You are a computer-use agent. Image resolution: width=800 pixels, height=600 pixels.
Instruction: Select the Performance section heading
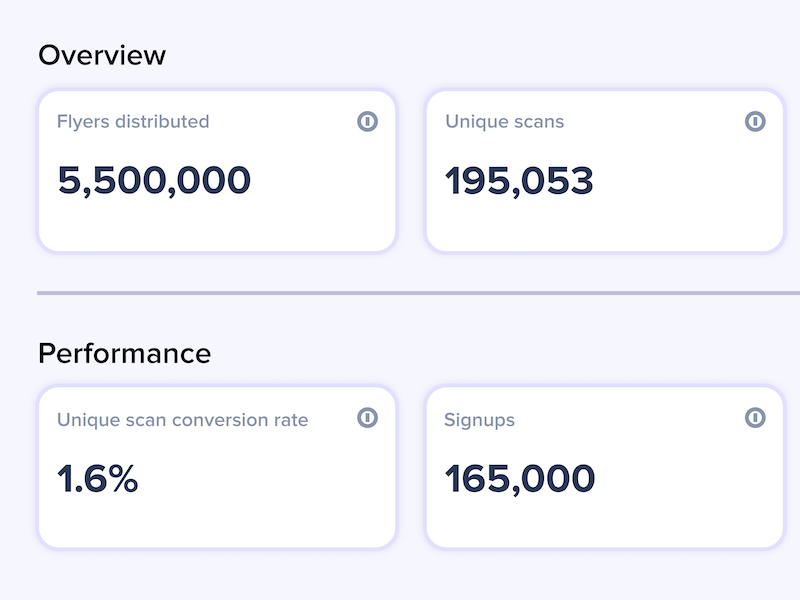coord(124,353)
